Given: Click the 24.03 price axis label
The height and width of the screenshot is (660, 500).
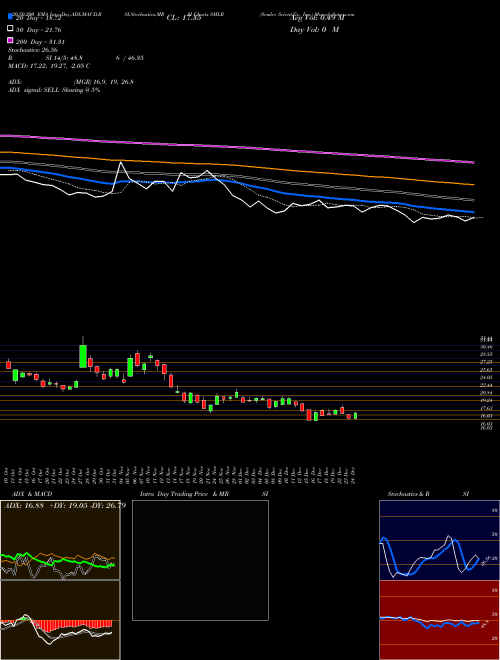Looking at the screenshot, I should [486, 378].
